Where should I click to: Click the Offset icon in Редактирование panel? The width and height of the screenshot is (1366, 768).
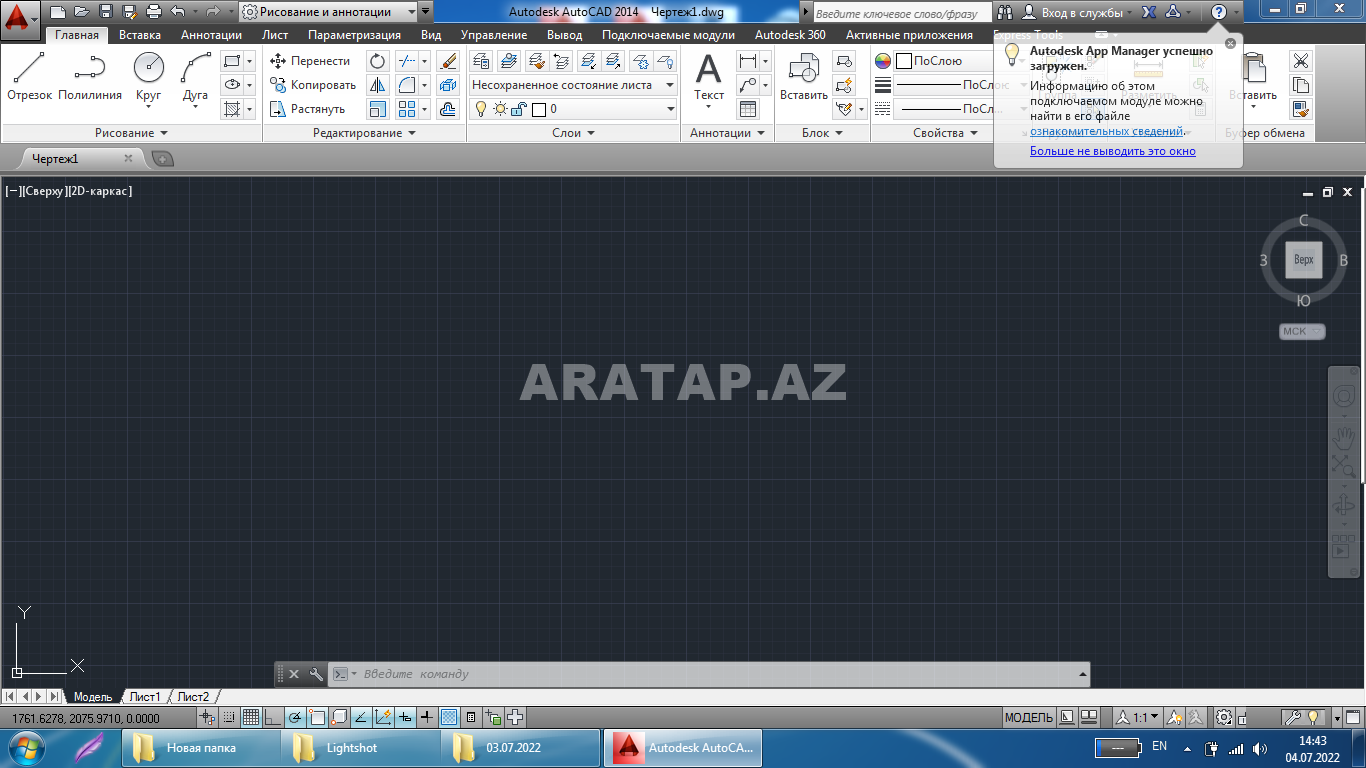pos(448,109)
